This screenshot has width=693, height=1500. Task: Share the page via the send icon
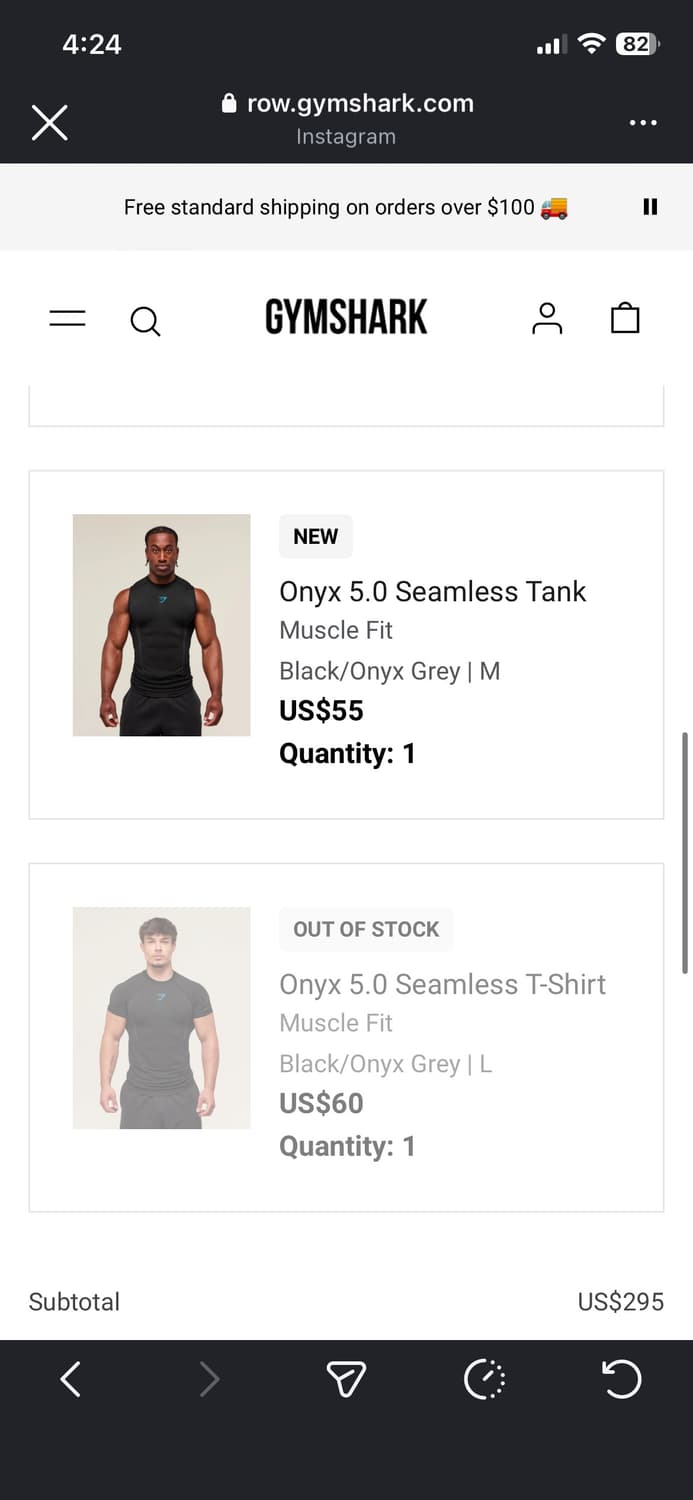point(346,1380)
